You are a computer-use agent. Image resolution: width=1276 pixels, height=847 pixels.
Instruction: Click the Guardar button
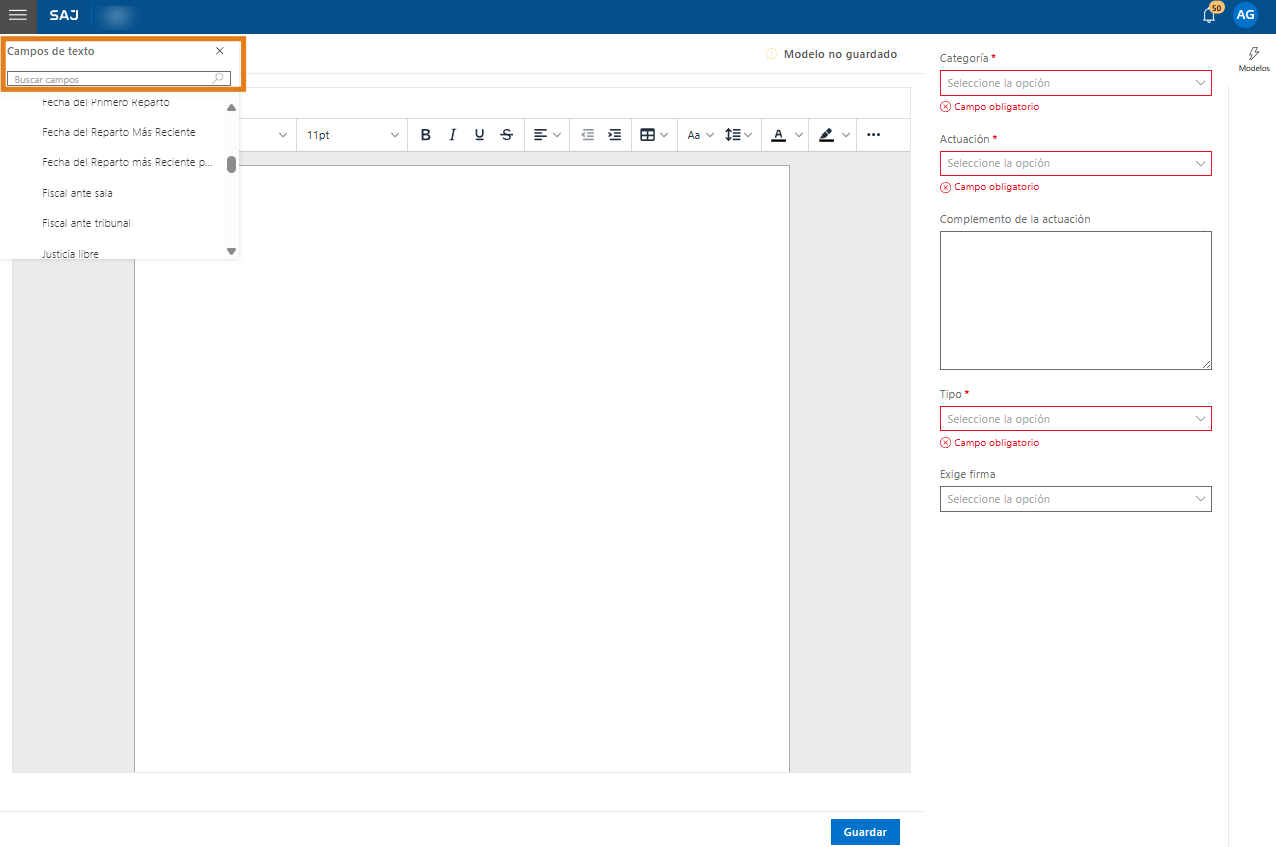864,832
